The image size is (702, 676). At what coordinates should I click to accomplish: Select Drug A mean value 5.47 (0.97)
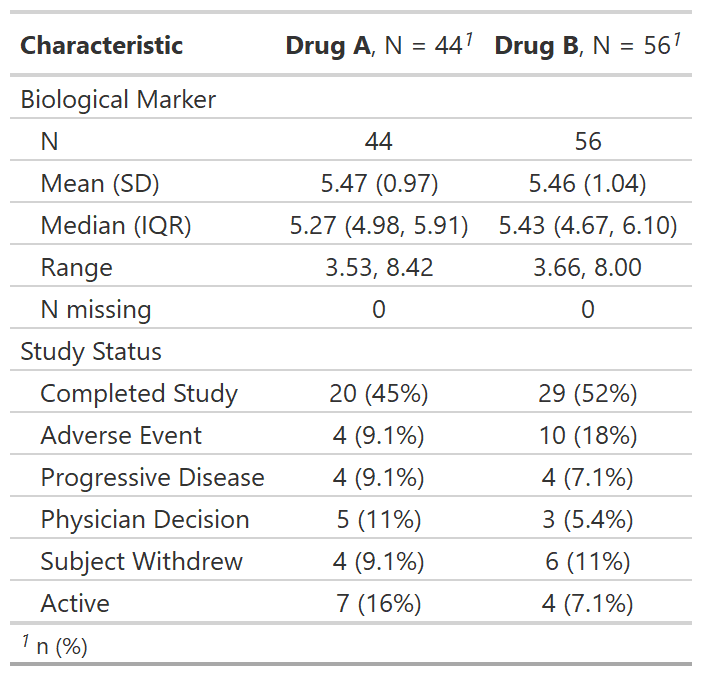pyautogui.click(x=378, y=183)
